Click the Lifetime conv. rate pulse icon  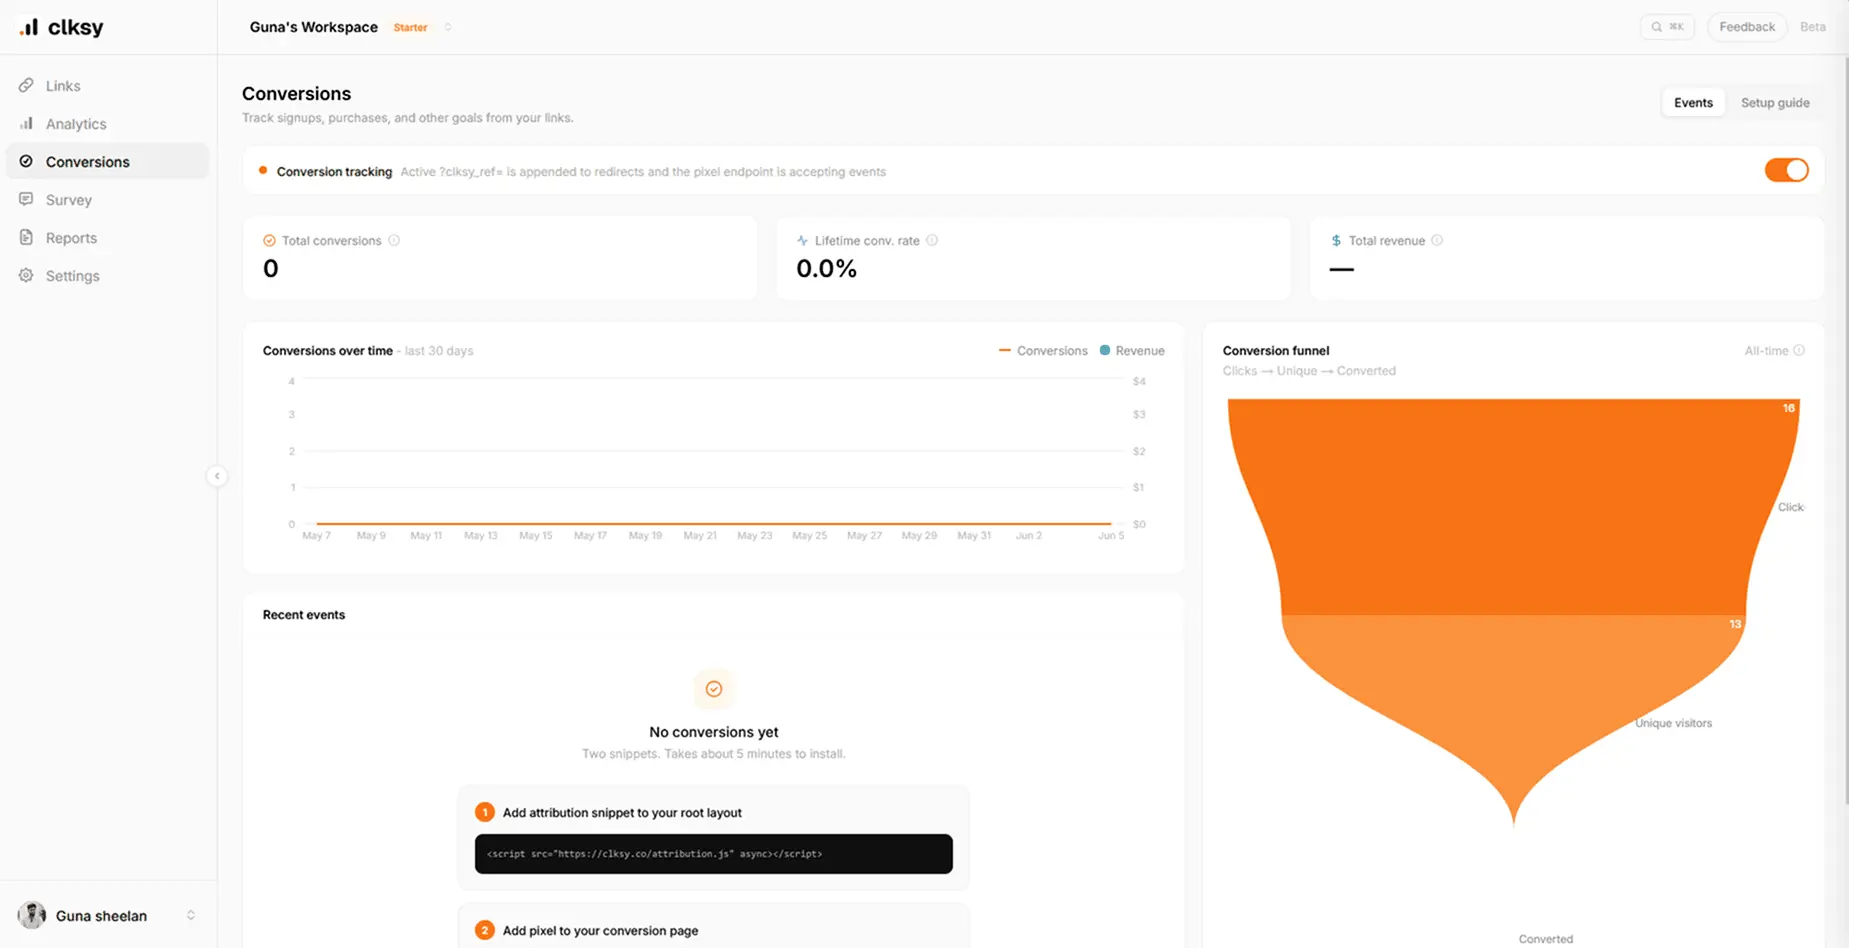[802, 241]
